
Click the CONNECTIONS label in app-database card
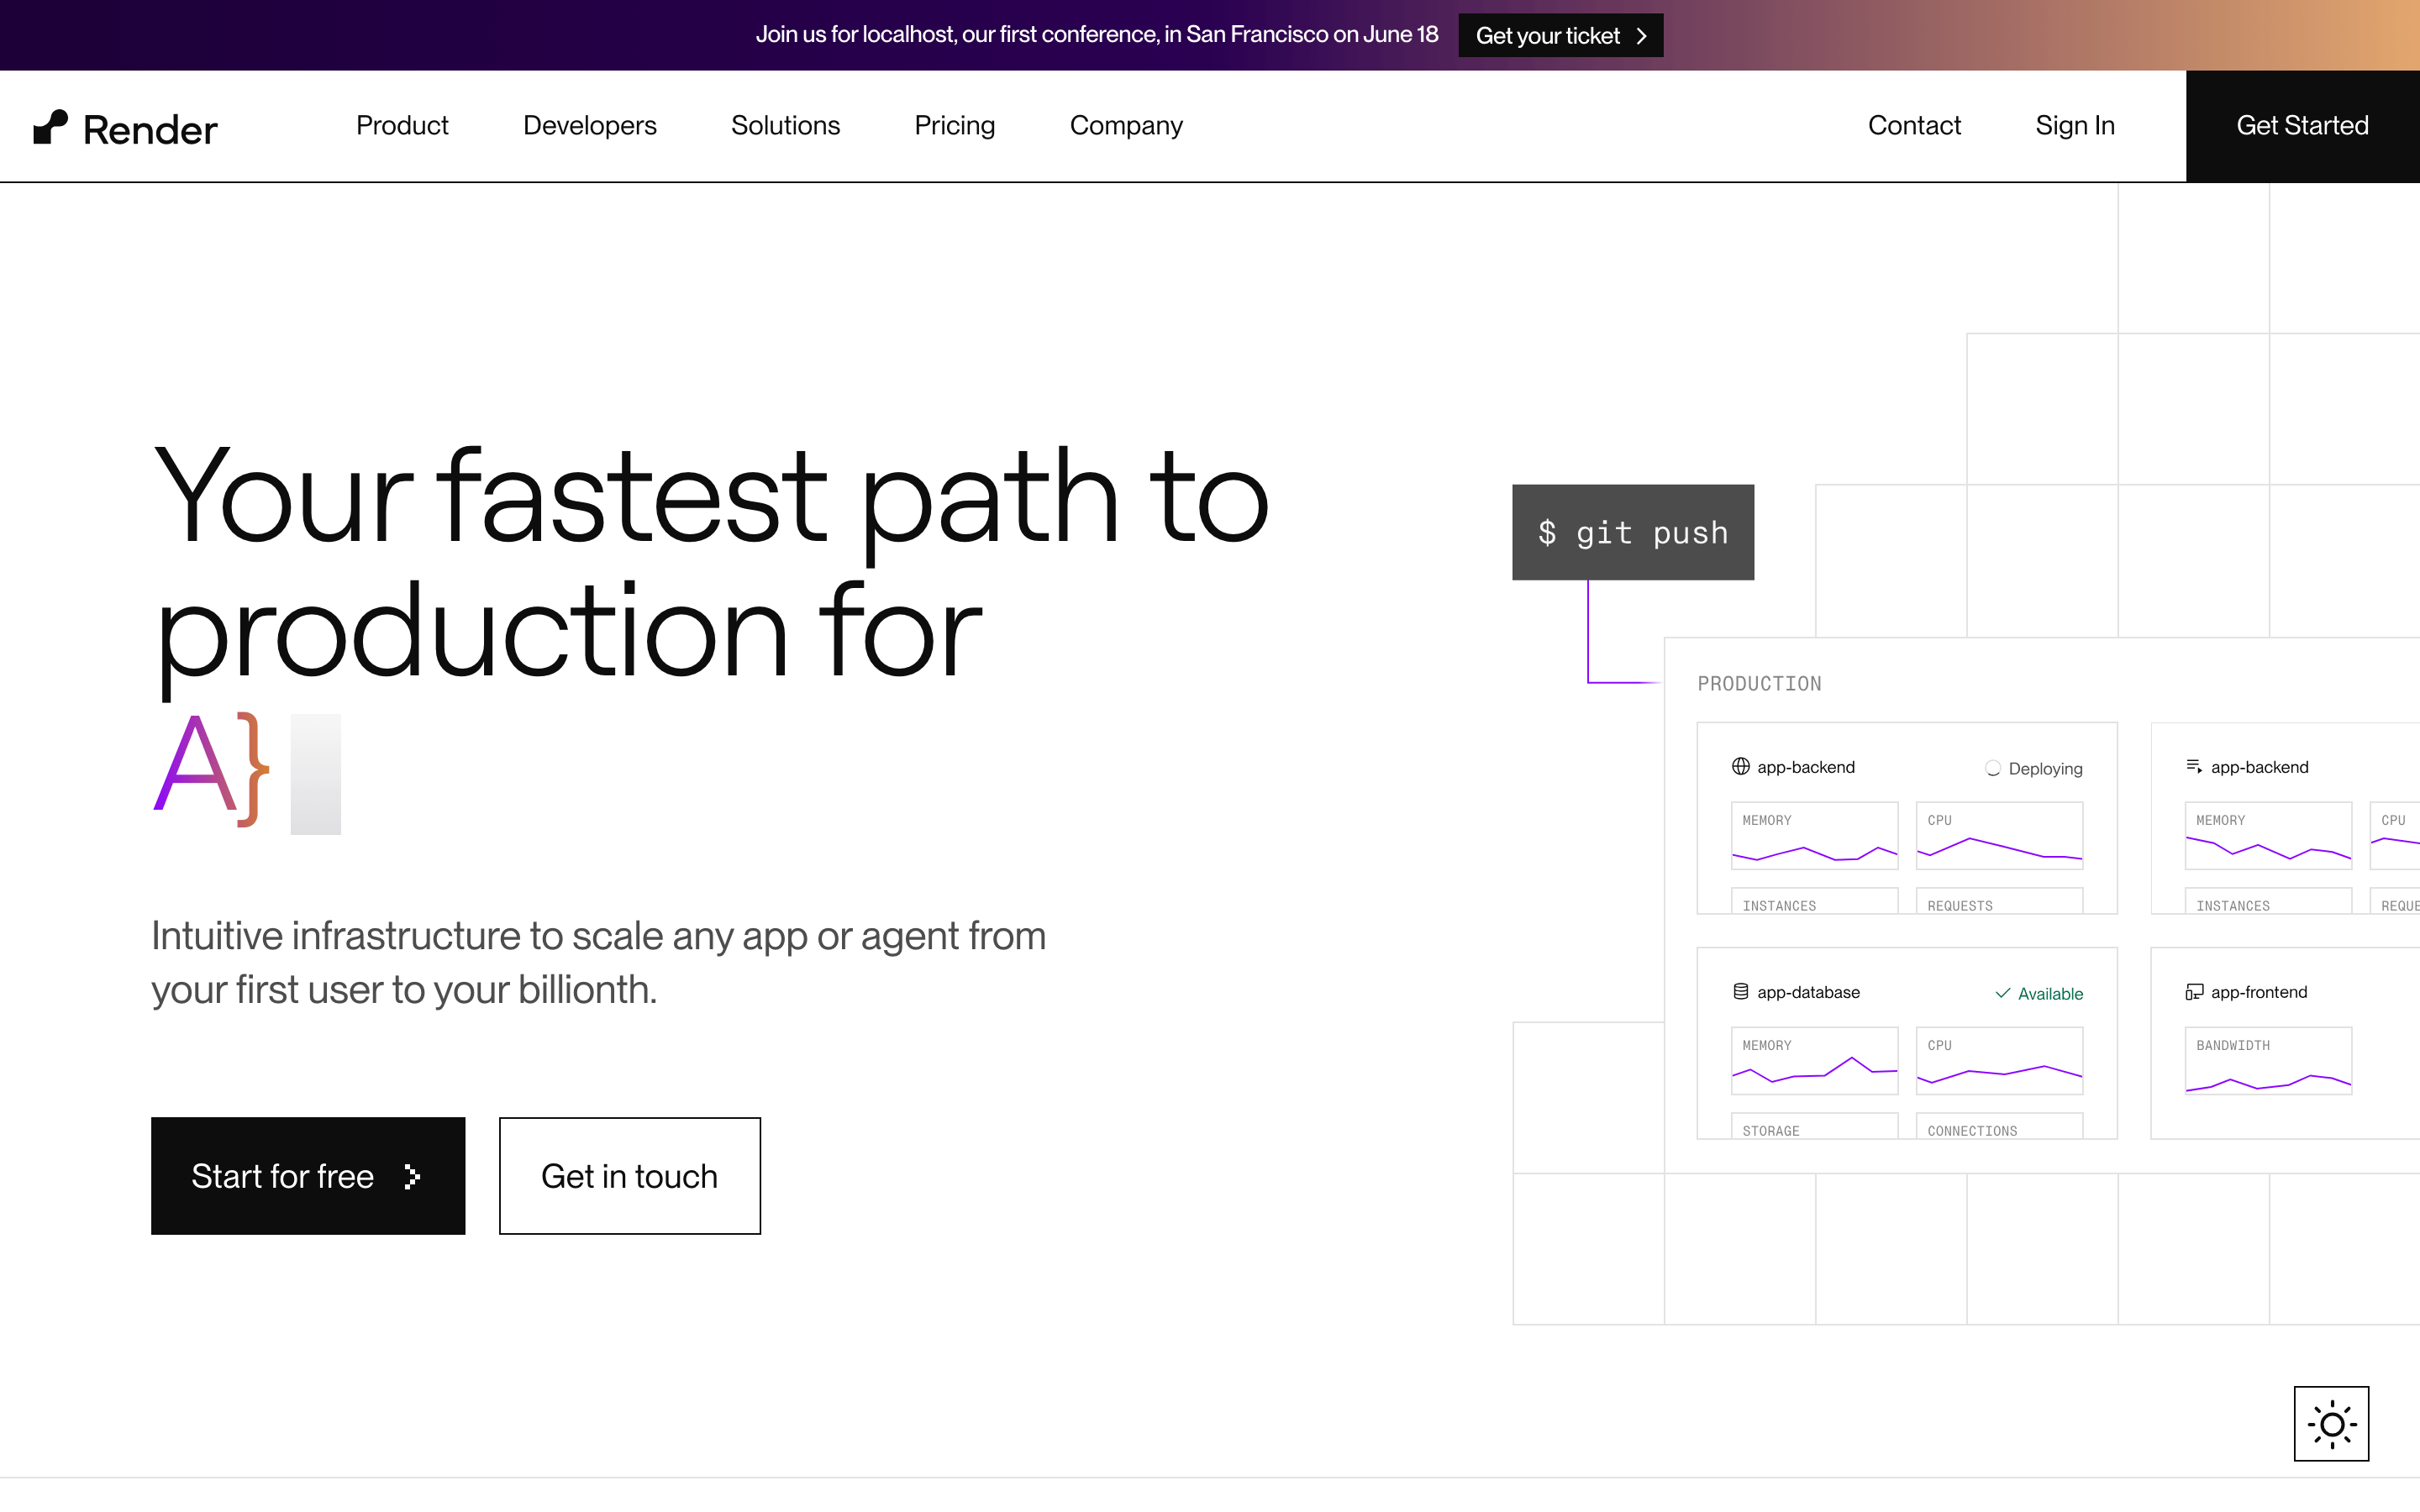click(1972, 1131)
